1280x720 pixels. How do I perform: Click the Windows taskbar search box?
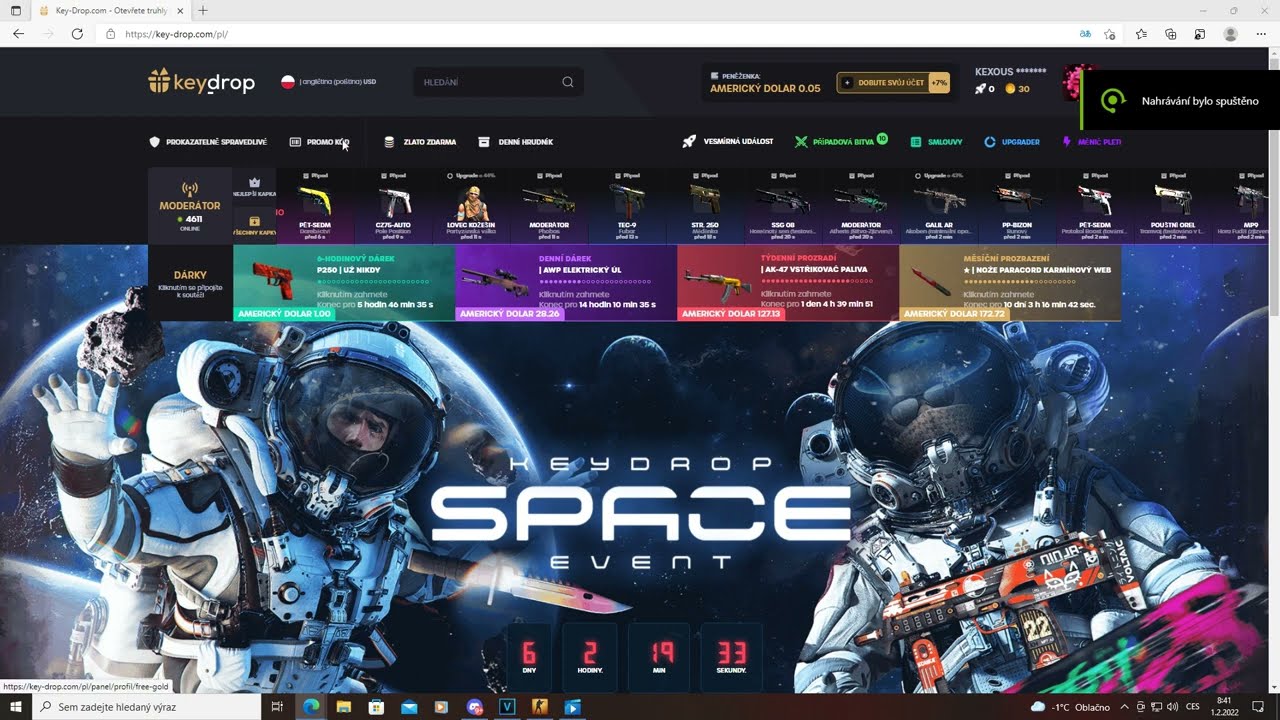point(146,707)
